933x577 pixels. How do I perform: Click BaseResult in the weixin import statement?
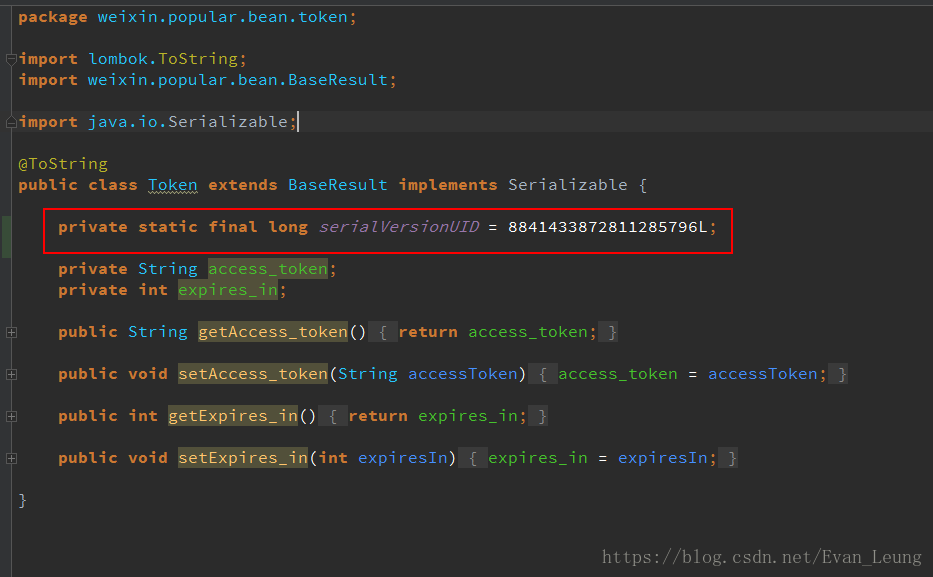[x=338, y=80]
